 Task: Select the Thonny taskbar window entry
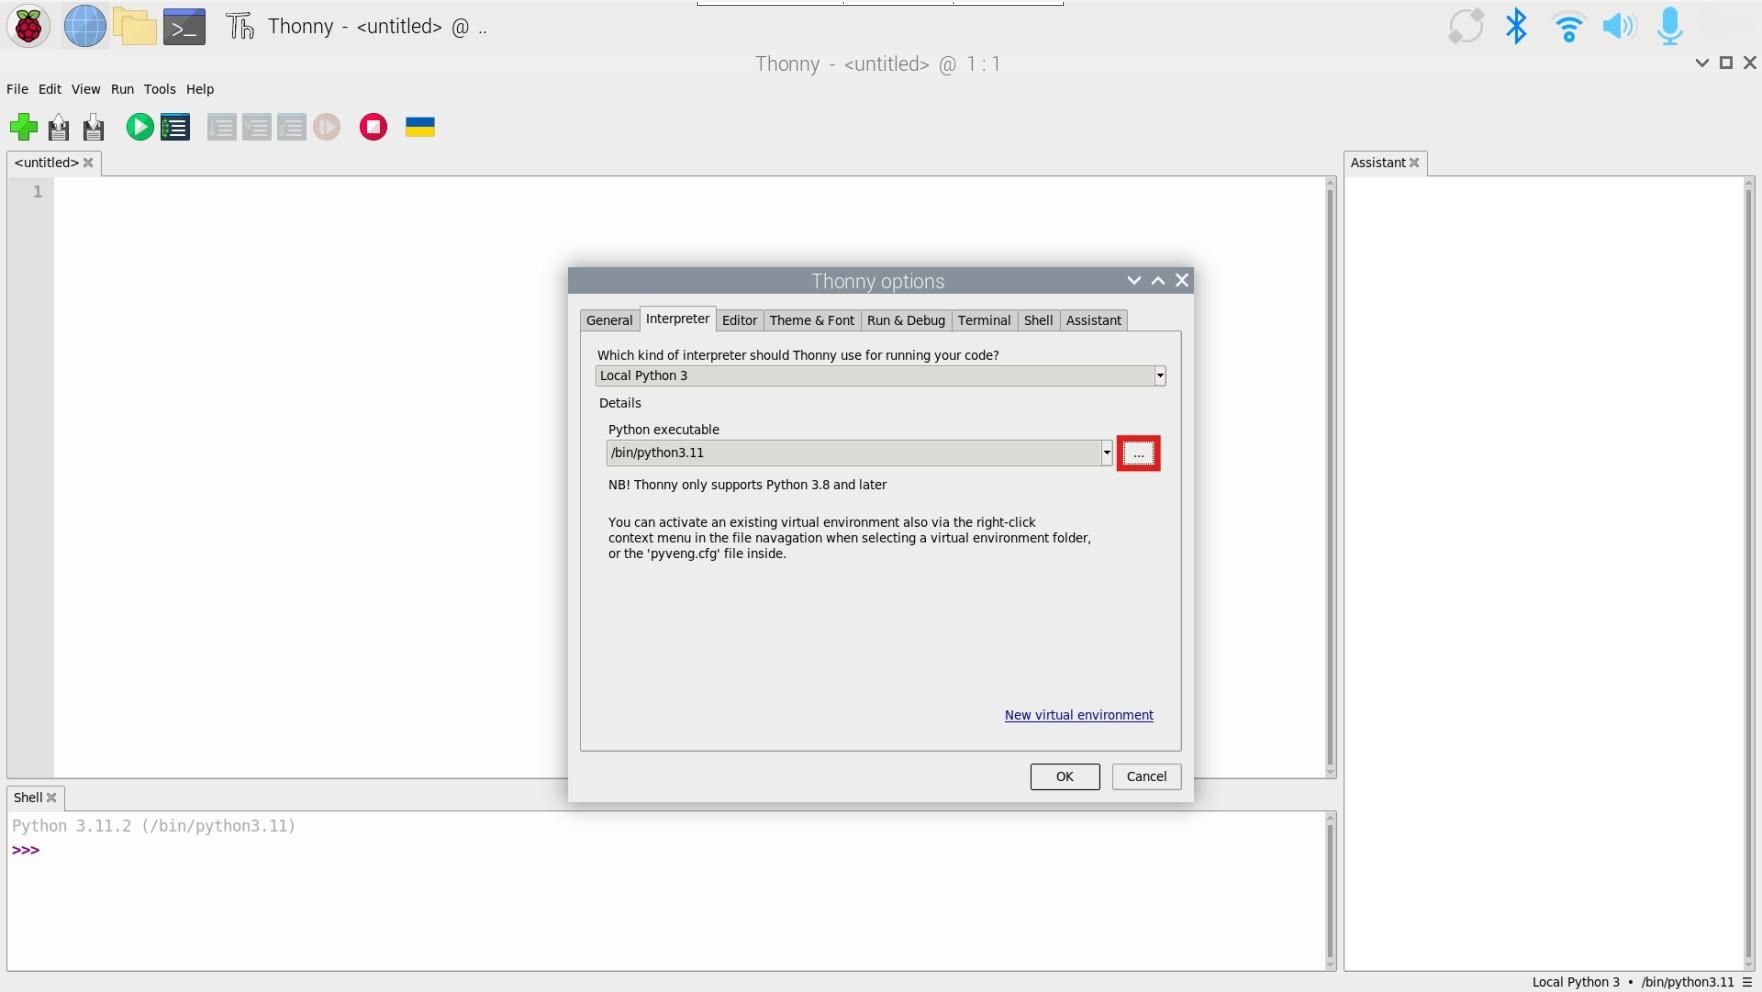point(357,27)
